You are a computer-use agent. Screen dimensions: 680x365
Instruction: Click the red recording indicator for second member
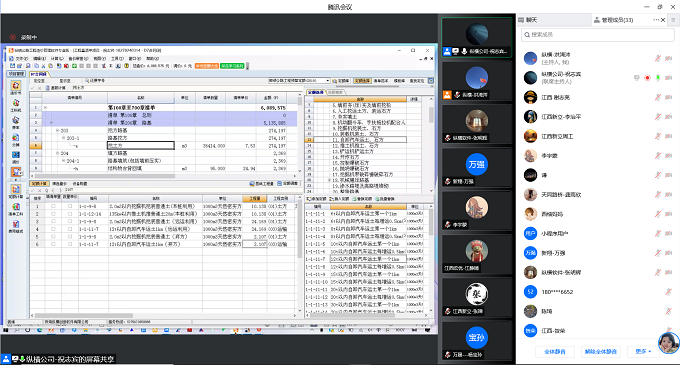coord(647,78)
